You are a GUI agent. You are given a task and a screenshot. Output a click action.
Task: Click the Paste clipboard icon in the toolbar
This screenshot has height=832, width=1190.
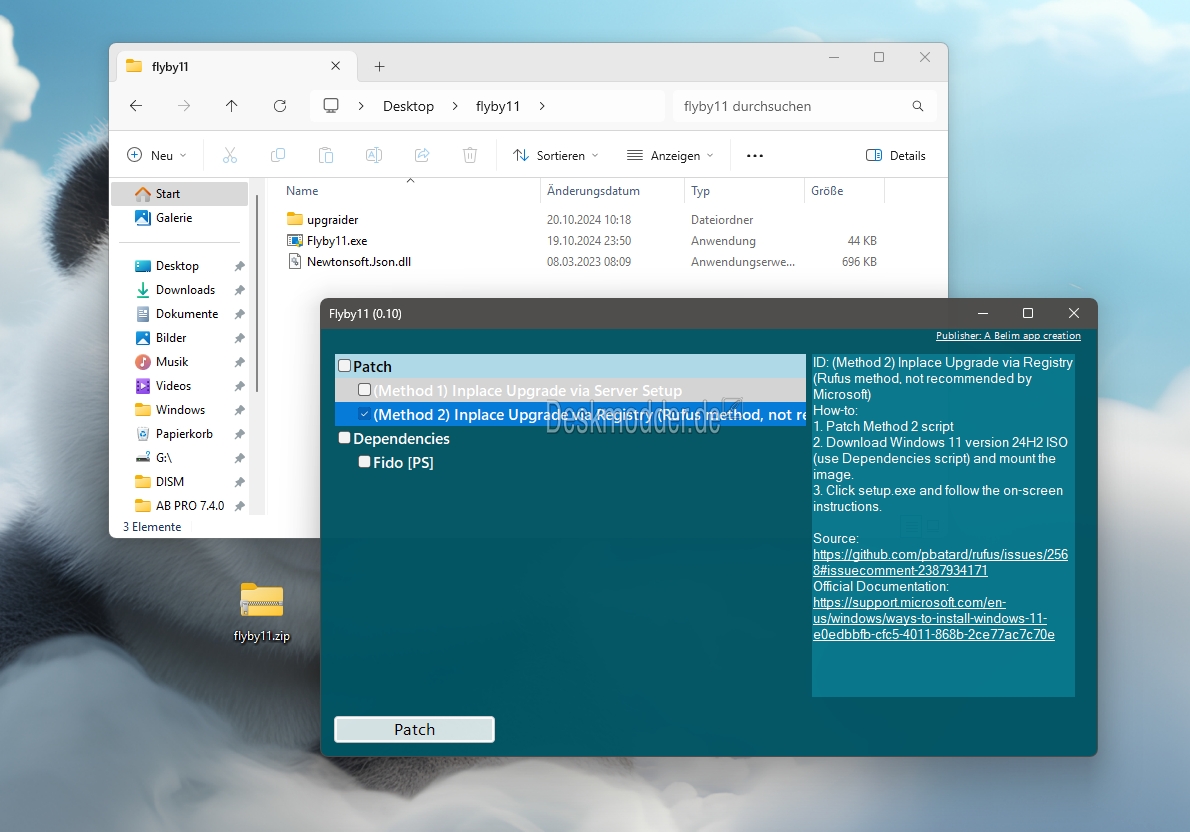[x=326, y=156]
